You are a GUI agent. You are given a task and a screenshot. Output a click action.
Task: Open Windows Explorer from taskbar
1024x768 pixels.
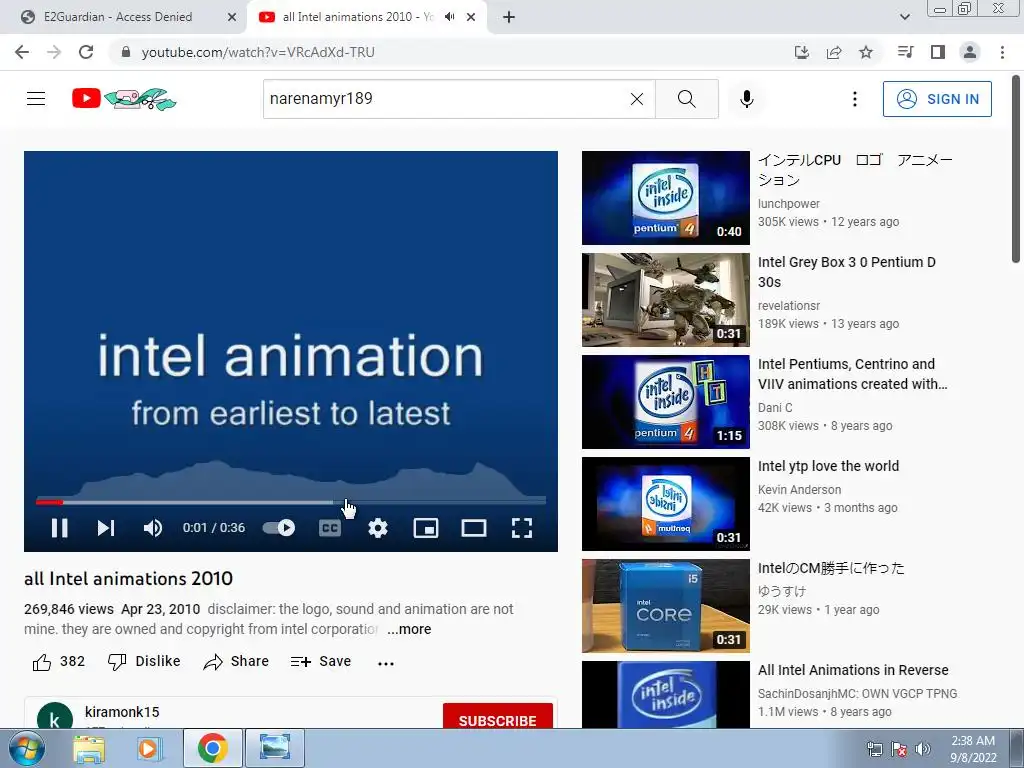pos(89,748)
